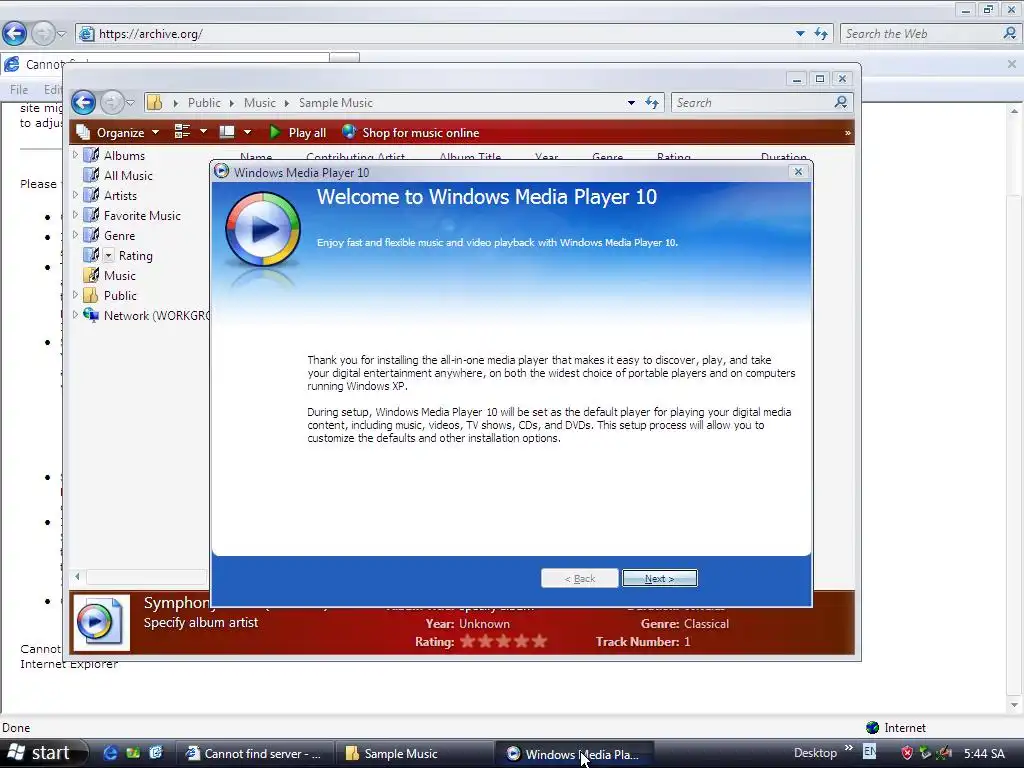Click the explorer Search input field
The width and height of the screenshot is (1024, 768).
point(752,103)
